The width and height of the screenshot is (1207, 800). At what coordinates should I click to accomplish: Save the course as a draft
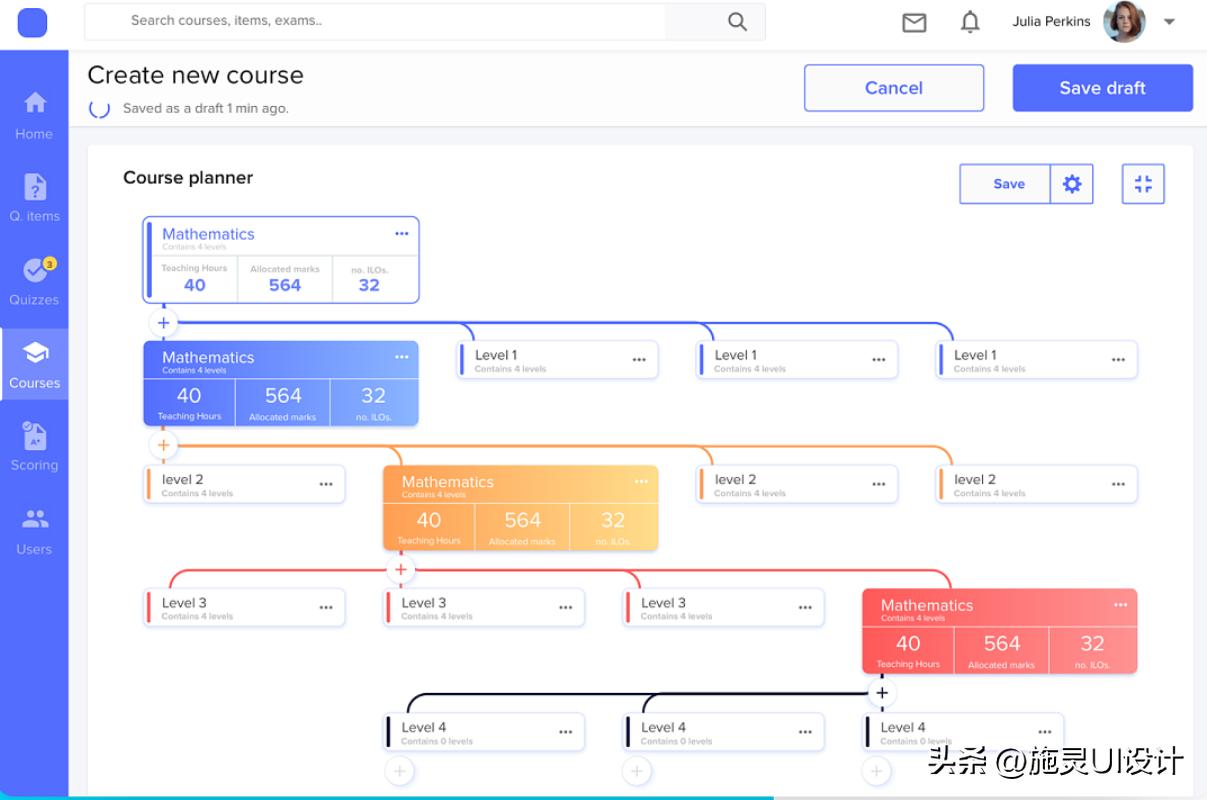pyautogui.click(x=1101, y=88)
